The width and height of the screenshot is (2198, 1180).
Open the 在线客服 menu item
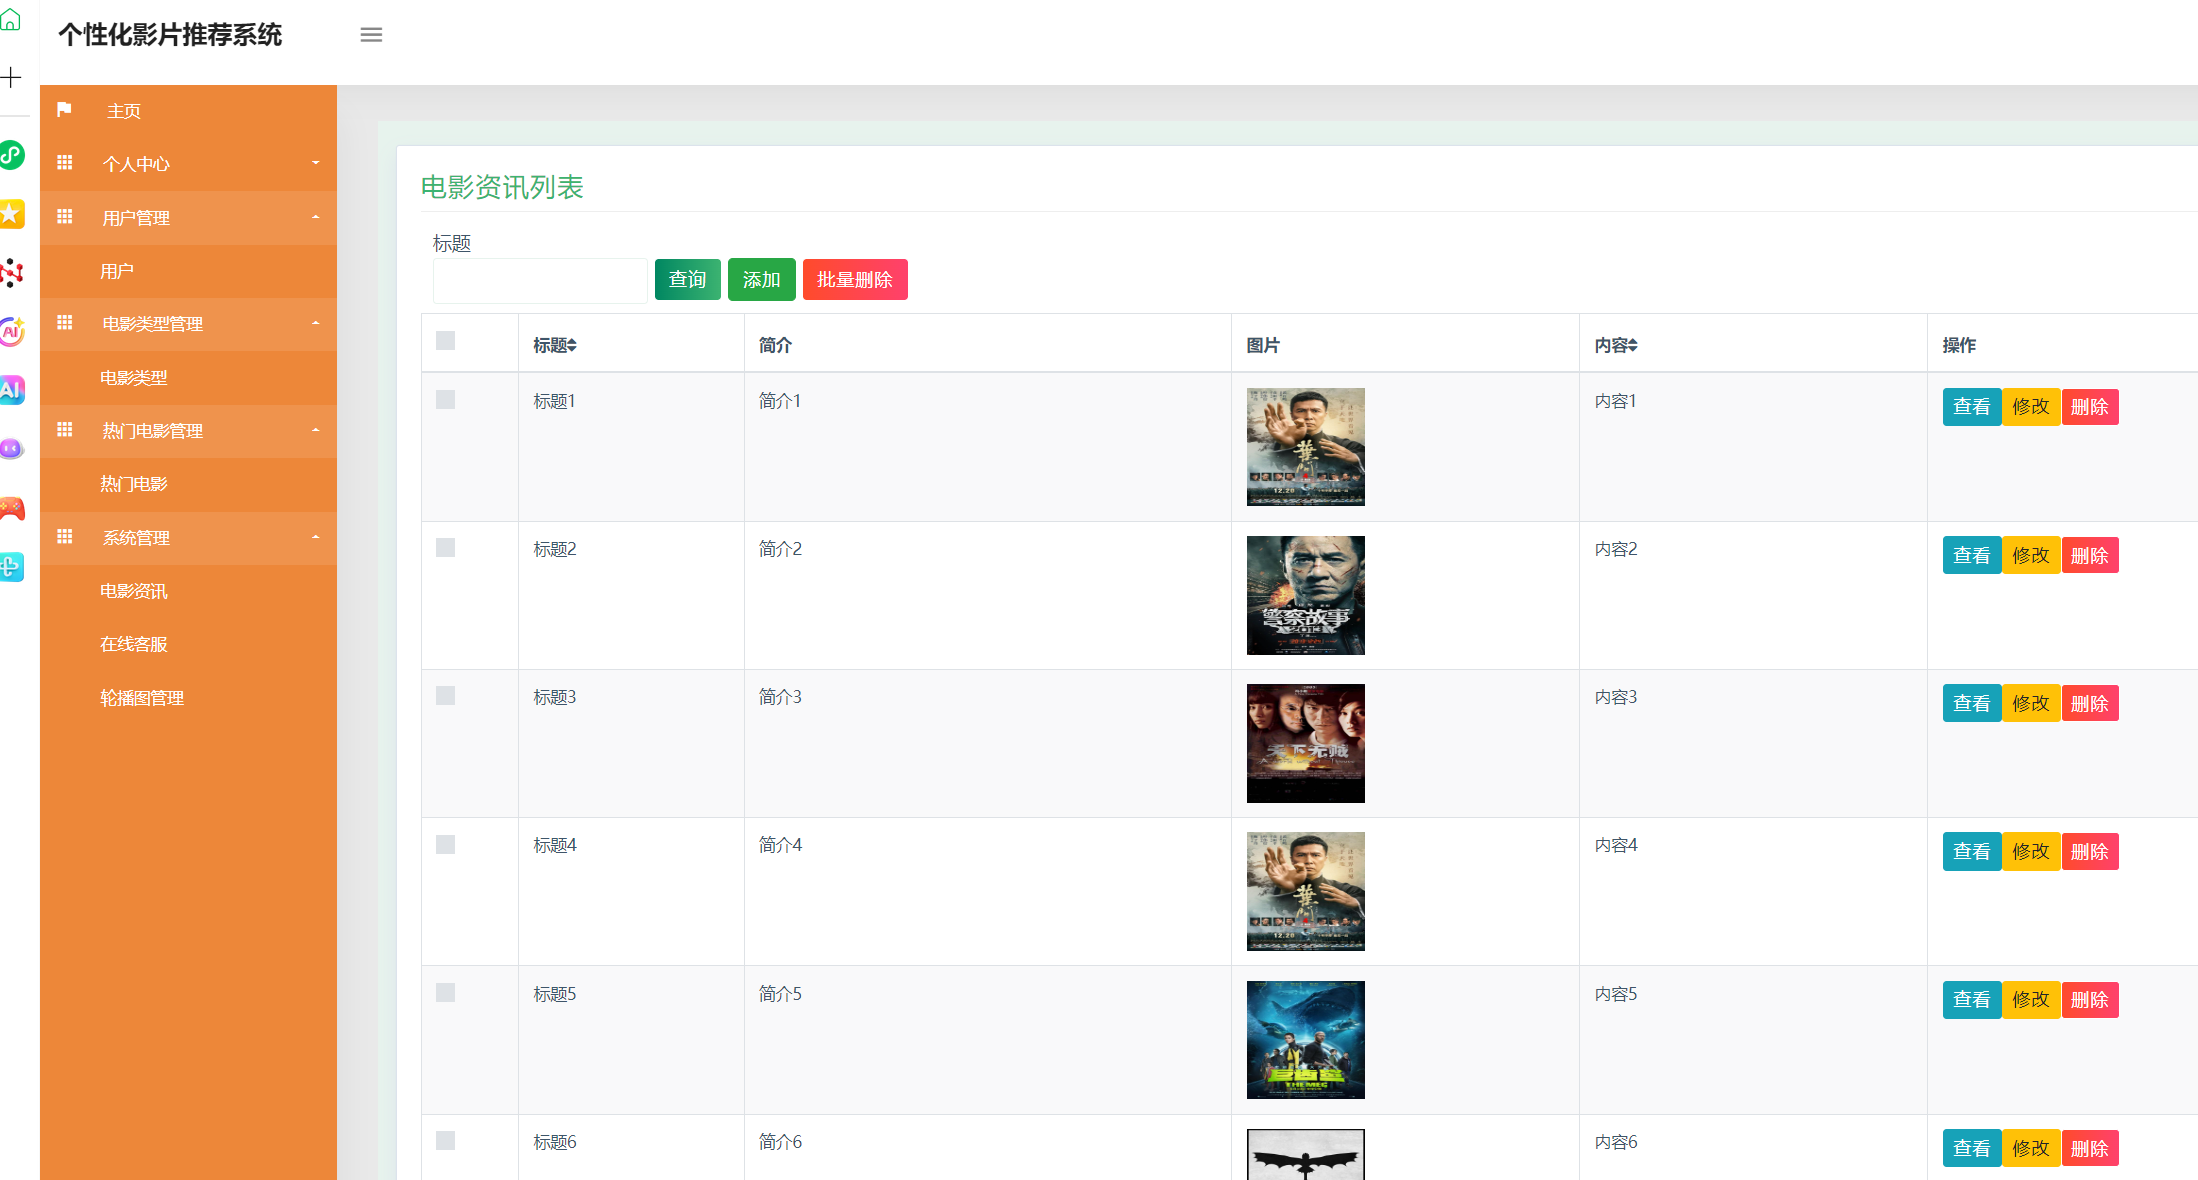tap(134, 644)
